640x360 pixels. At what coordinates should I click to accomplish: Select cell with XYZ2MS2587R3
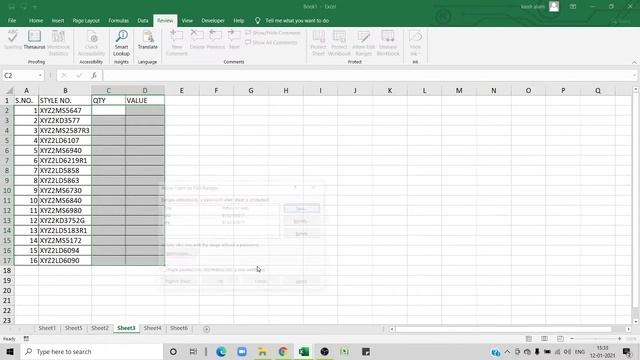tap(65, 131)
